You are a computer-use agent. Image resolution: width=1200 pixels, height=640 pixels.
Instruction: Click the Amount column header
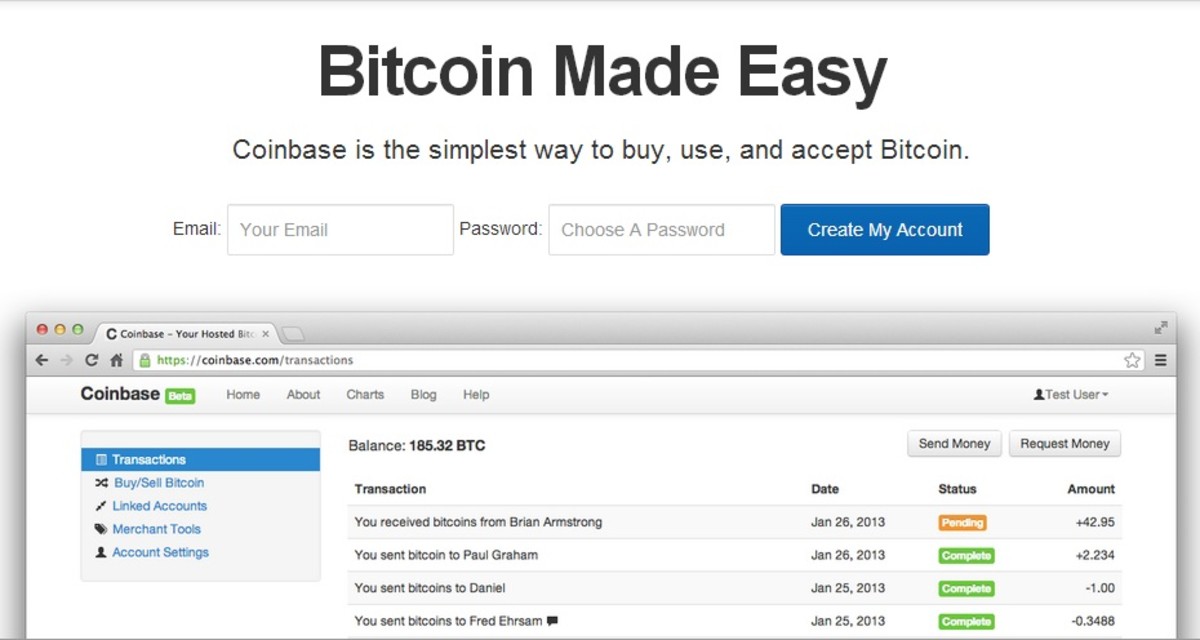(1091, 489)
